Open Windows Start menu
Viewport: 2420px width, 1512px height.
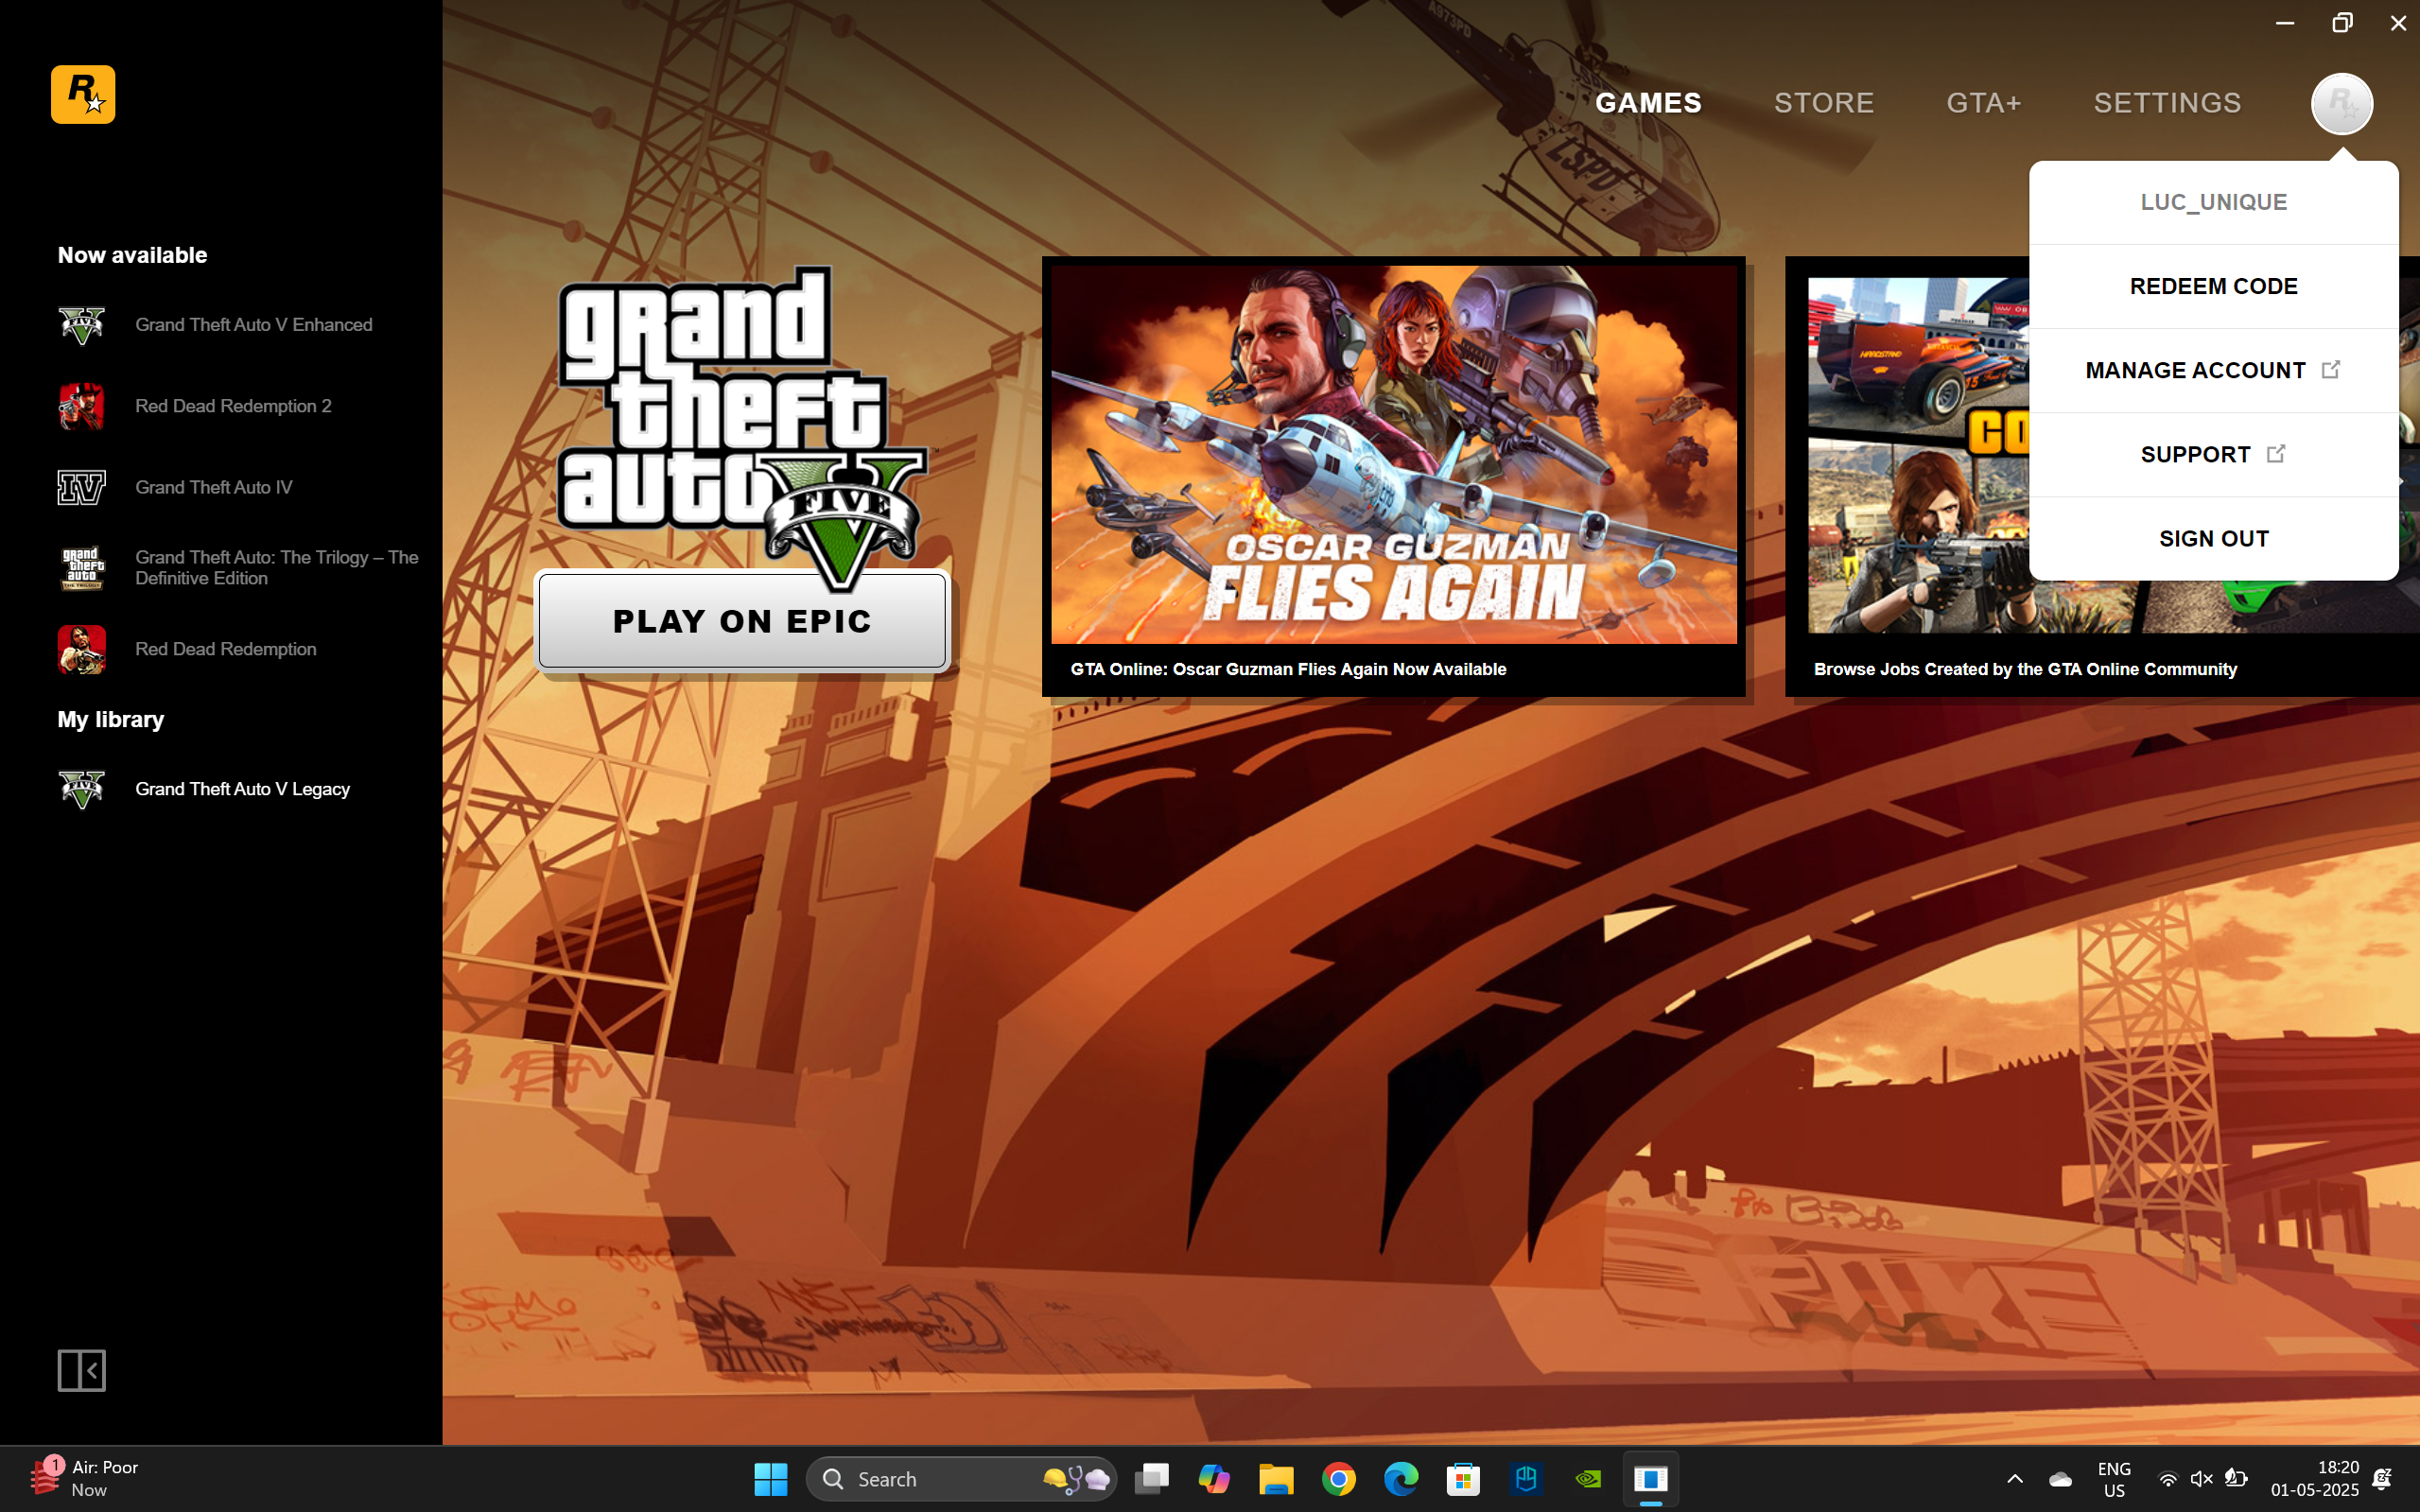771,1478
